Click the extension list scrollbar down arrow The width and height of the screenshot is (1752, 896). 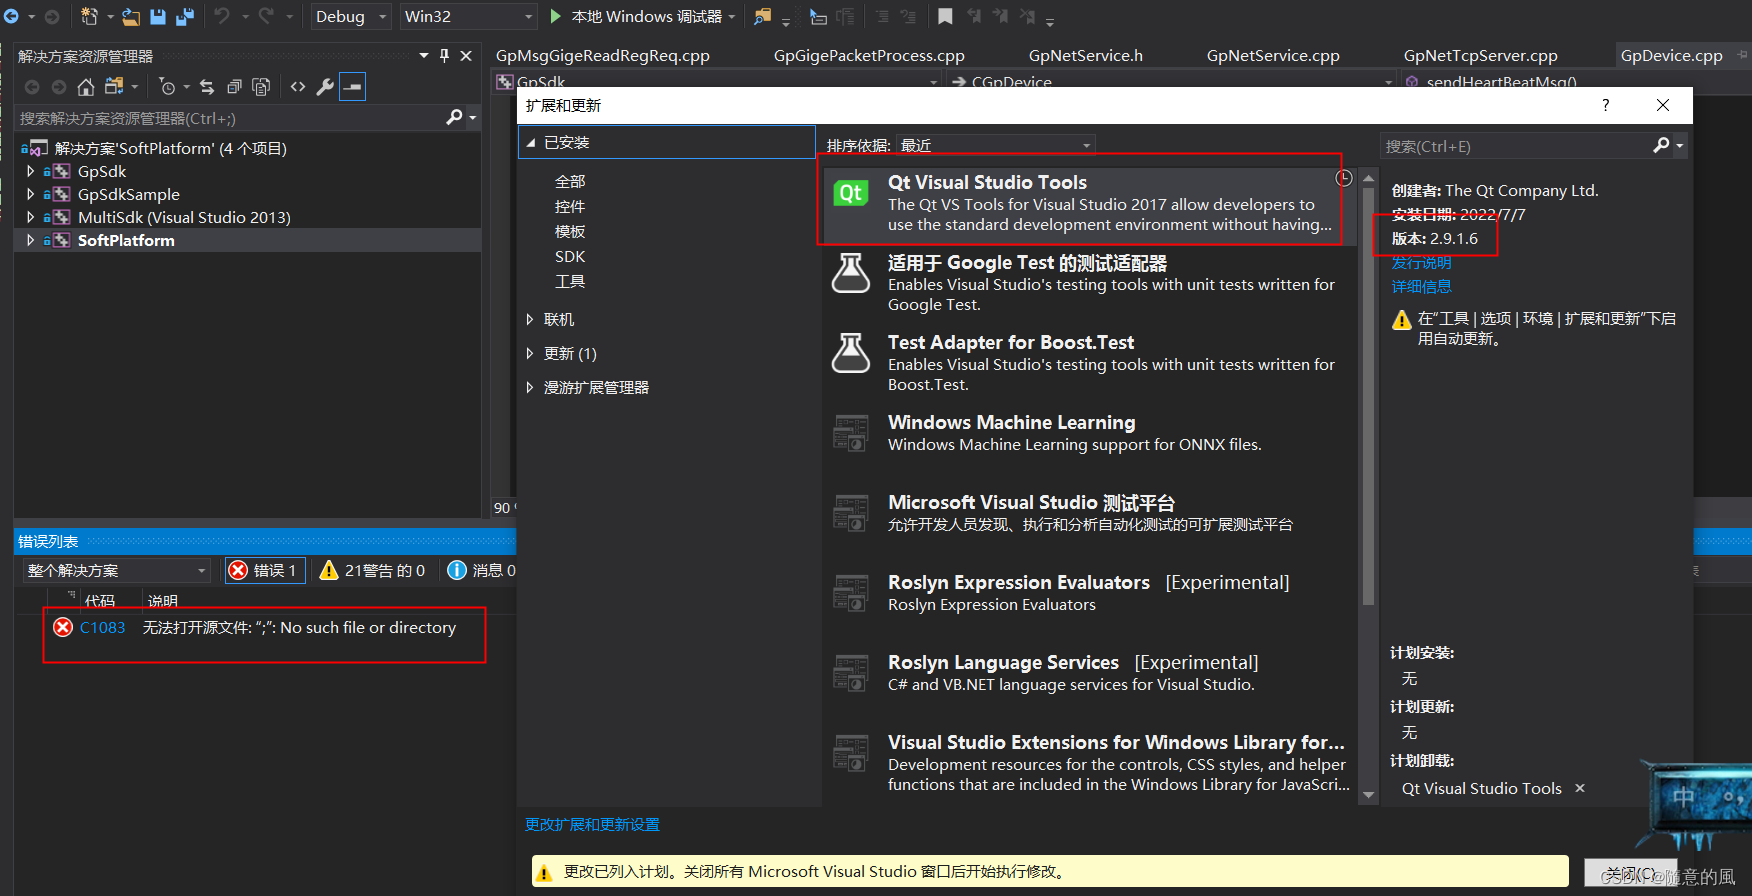pos(1369,796)
